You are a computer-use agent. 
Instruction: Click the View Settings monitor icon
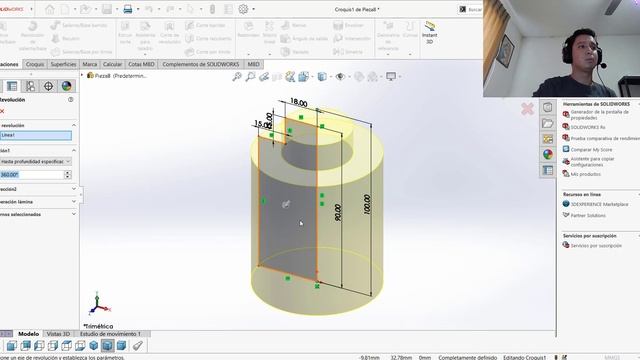tap(391, 76)
